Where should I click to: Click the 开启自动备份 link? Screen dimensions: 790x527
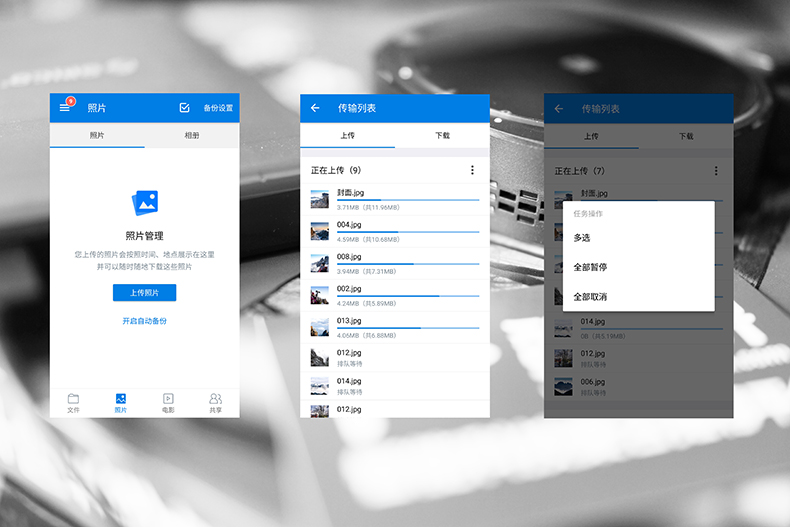pyautogui.click(x=144, y=321)
